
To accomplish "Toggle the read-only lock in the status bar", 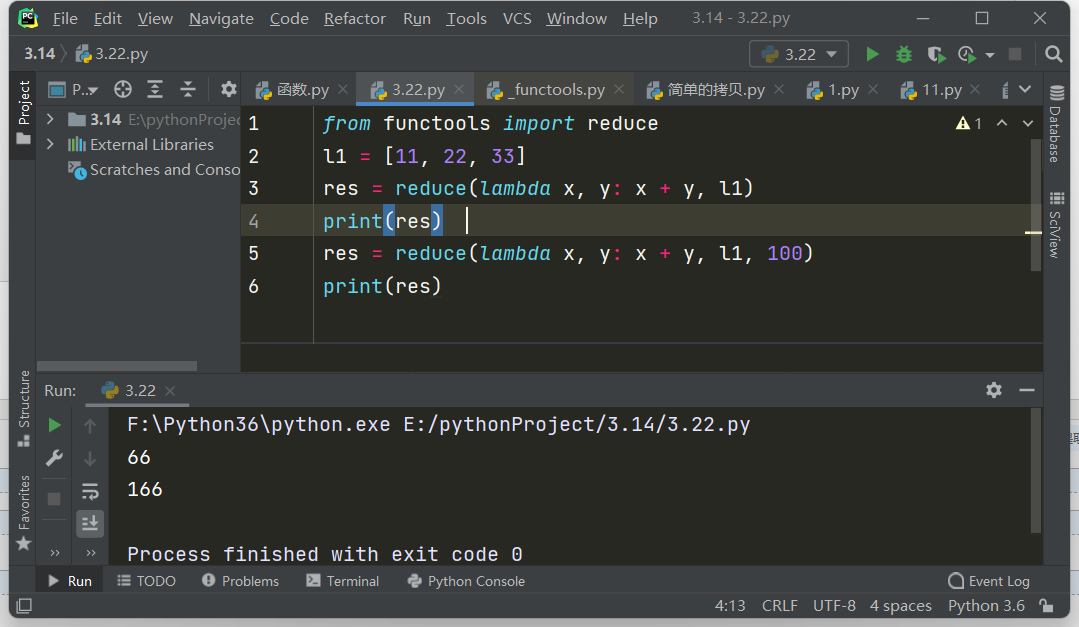I will pos(1046,605).
